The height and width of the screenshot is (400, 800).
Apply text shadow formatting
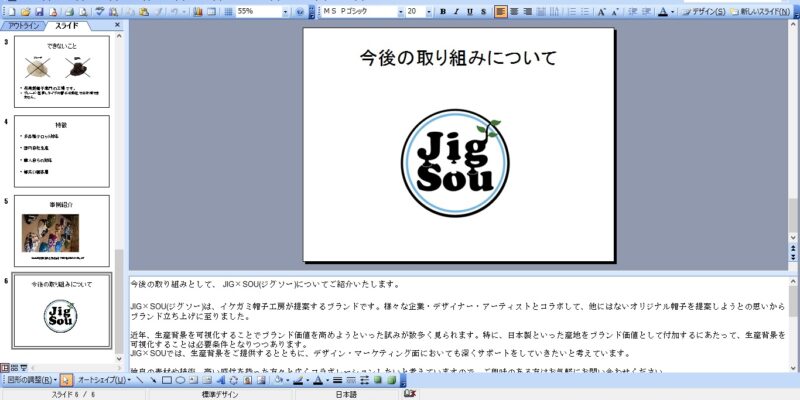point(483,12)
